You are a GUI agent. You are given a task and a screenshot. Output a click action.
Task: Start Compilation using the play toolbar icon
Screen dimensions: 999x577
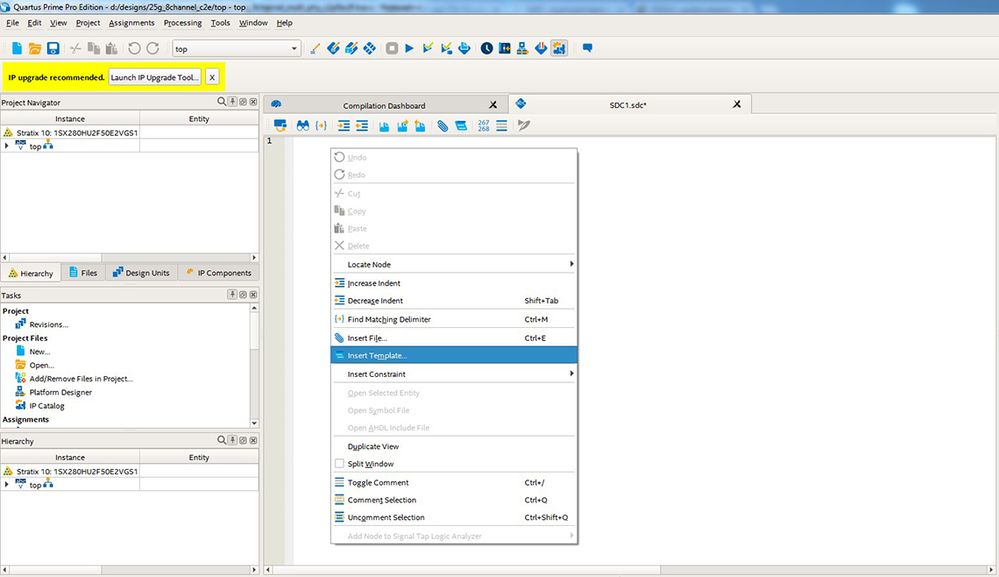coord(410,47)
